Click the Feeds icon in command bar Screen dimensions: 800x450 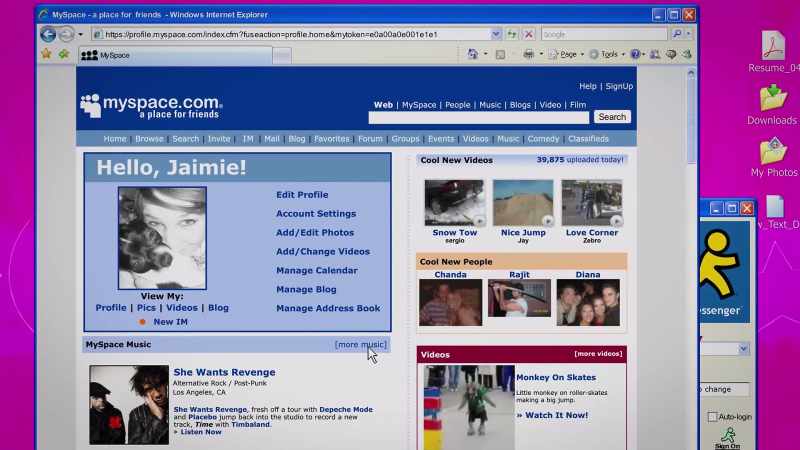(x=501, y=54)
